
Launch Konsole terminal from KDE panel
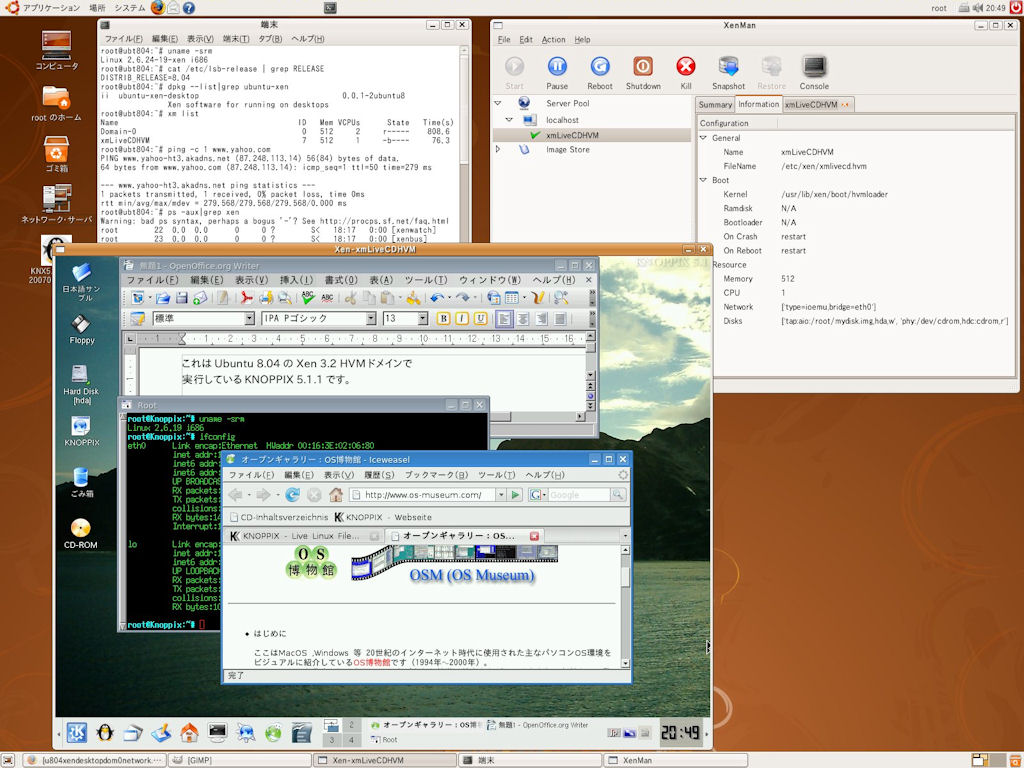[217, 733]
